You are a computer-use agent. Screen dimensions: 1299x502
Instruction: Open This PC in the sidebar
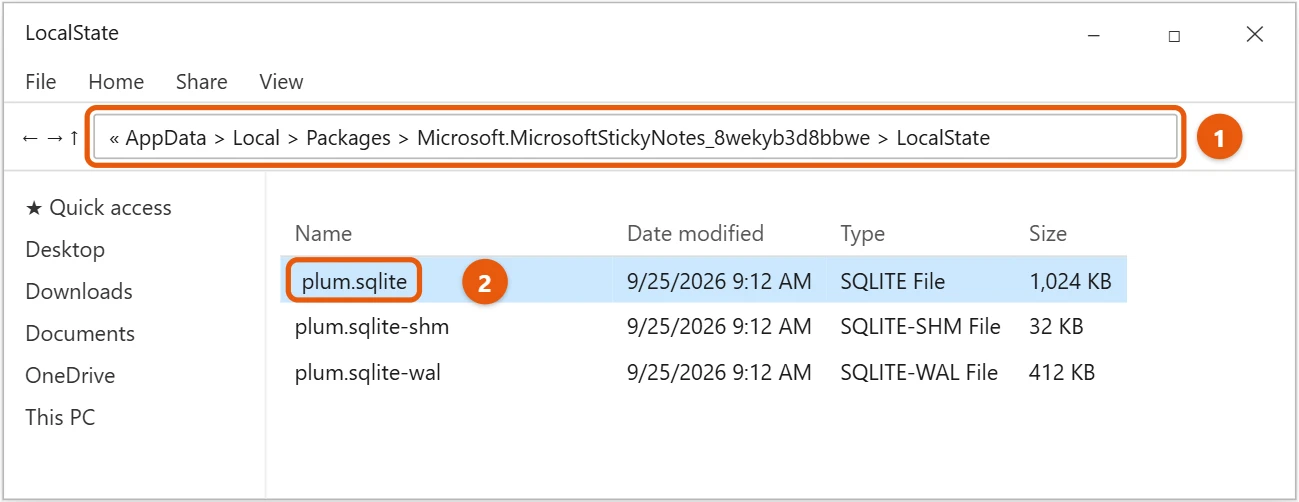click(60, 418)
